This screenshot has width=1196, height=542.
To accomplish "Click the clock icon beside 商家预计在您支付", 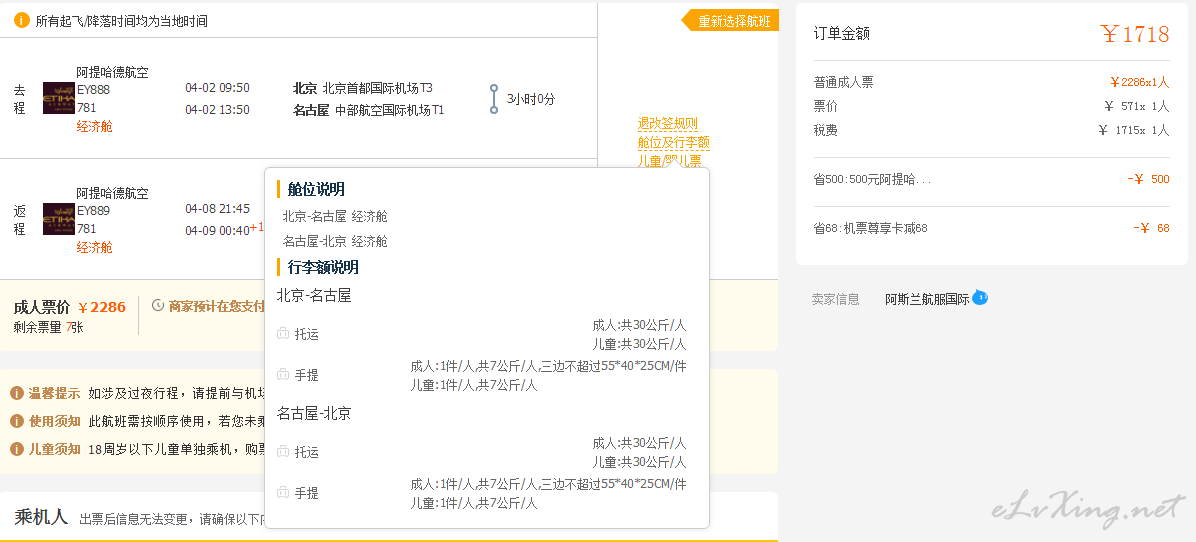I will pos(159,306).
